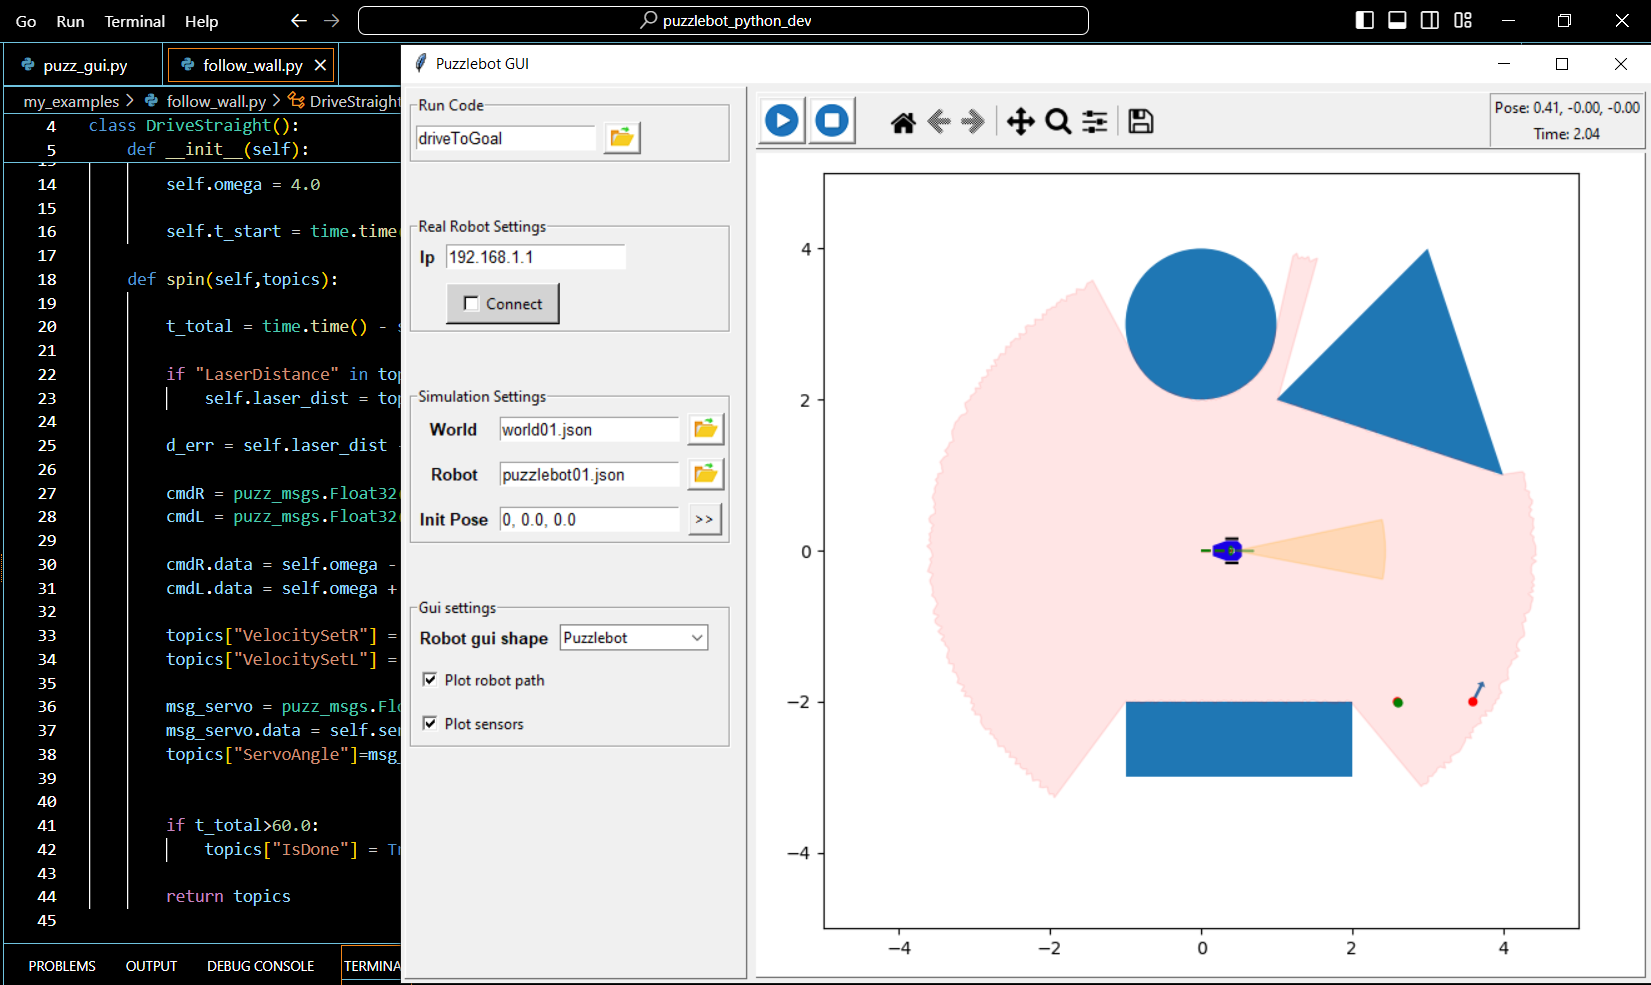Image resolution: width=1651 pixels, height=985 pixels.
Task: Click the blue circle obstacle
Action: coord(1201,324)
